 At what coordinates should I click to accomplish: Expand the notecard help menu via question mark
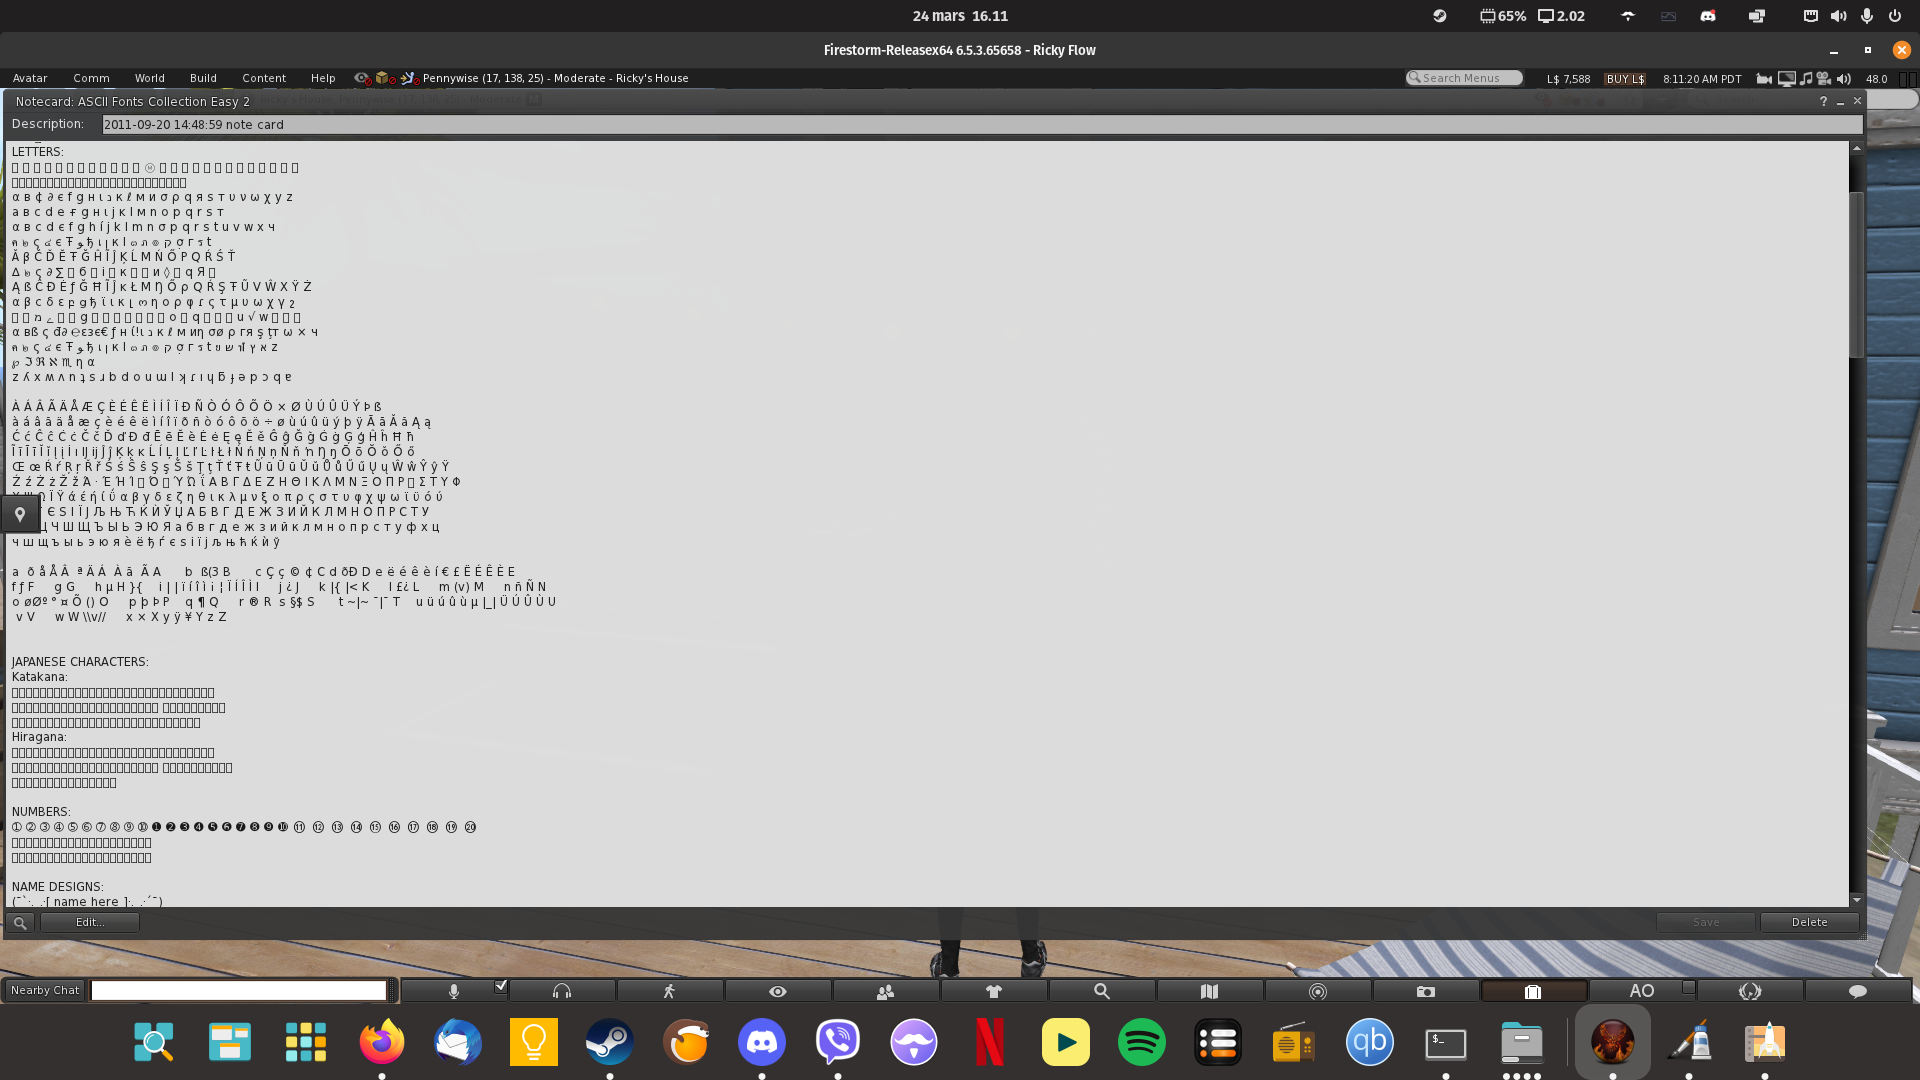1823,101
